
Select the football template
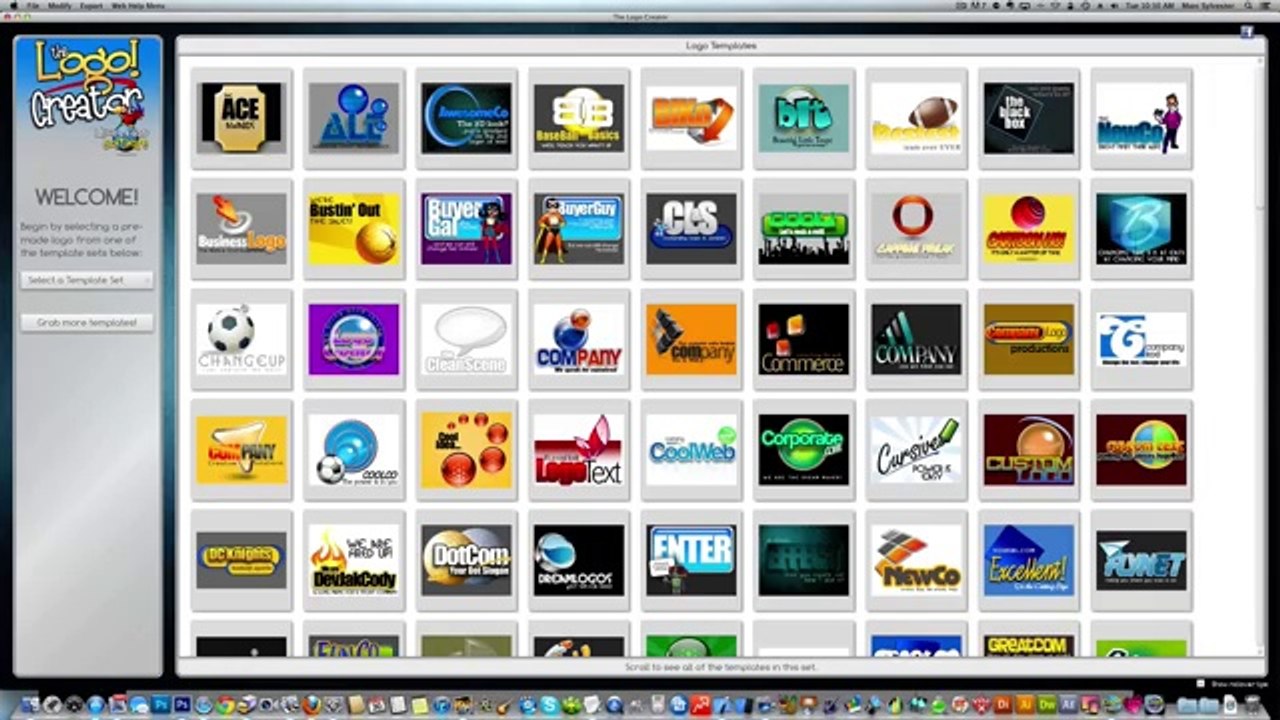coord(916,118)
